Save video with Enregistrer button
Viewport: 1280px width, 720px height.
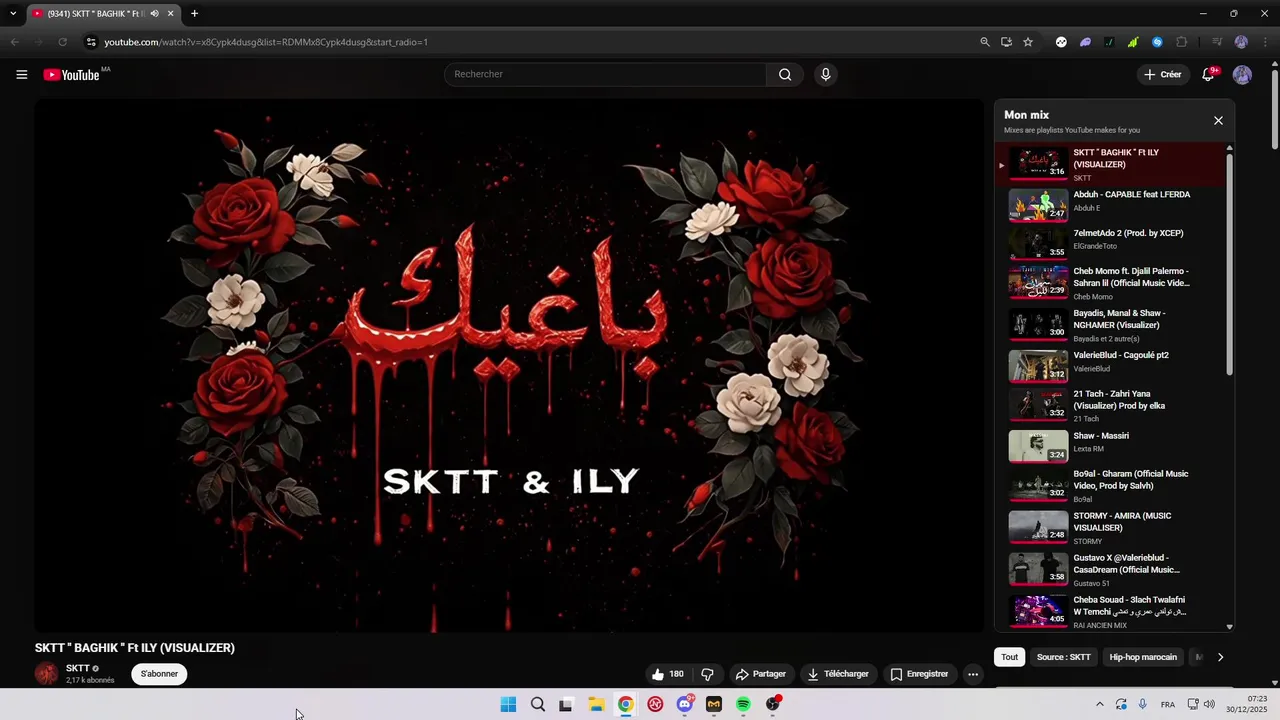click(919, 674)
